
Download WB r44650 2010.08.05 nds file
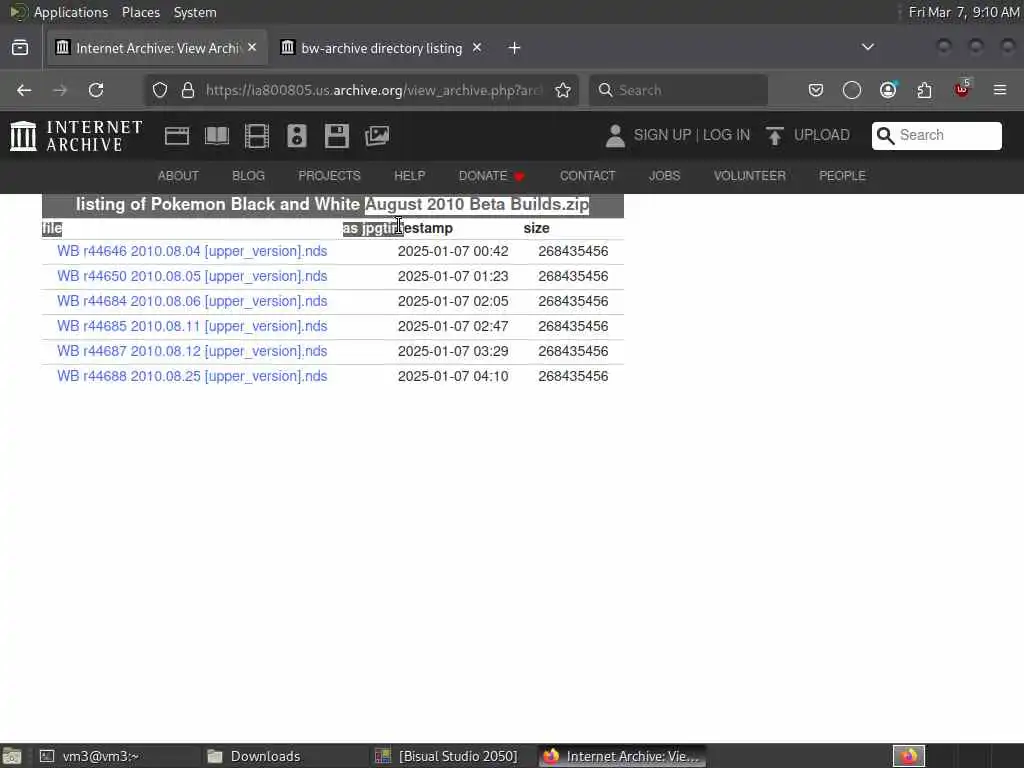[192, 276]
